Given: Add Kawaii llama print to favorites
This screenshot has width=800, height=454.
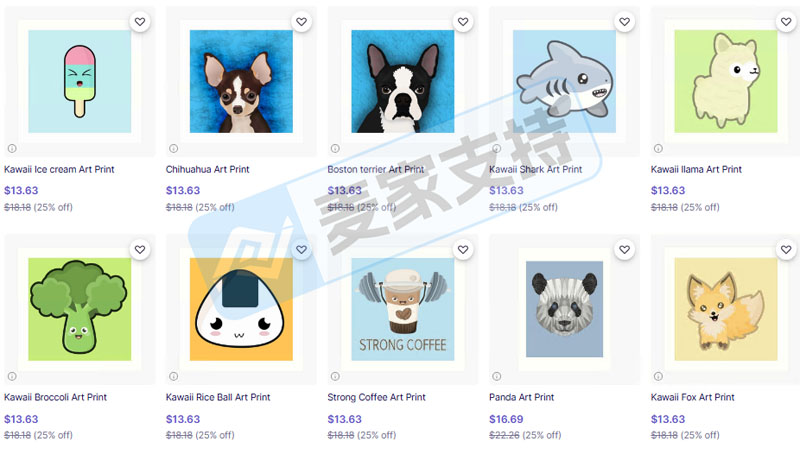Looking at the screenshot, I should (x=786, y=22).
